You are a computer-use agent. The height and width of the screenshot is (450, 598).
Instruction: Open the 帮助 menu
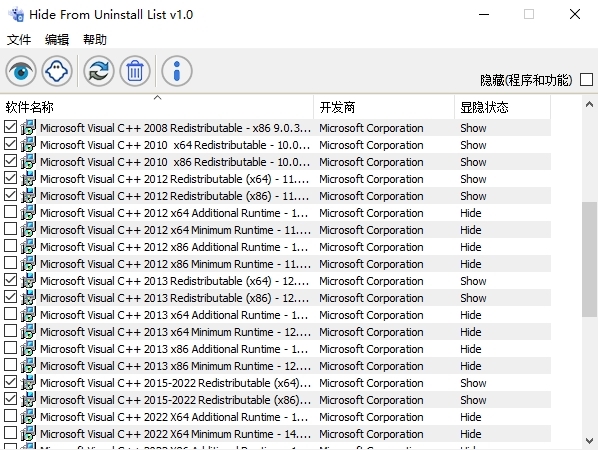[x=95, y=39]
